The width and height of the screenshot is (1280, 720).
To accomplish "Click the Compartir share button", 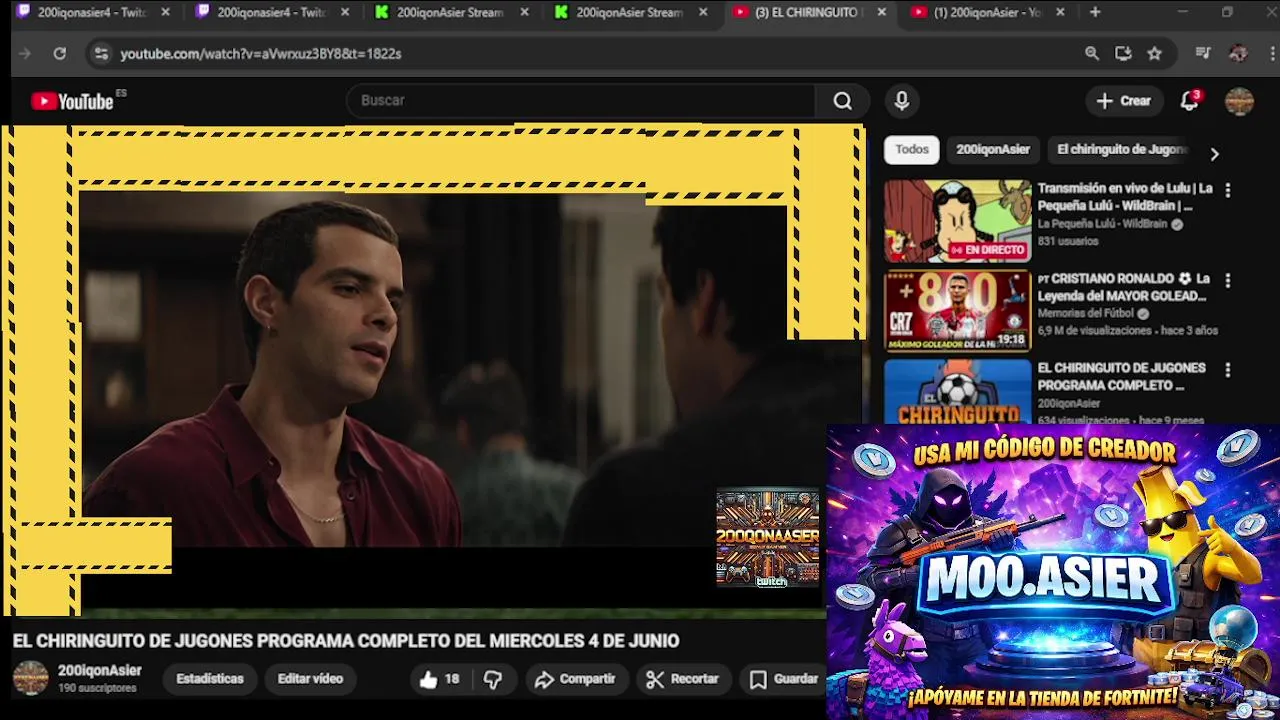I will (x=575, y=680).
